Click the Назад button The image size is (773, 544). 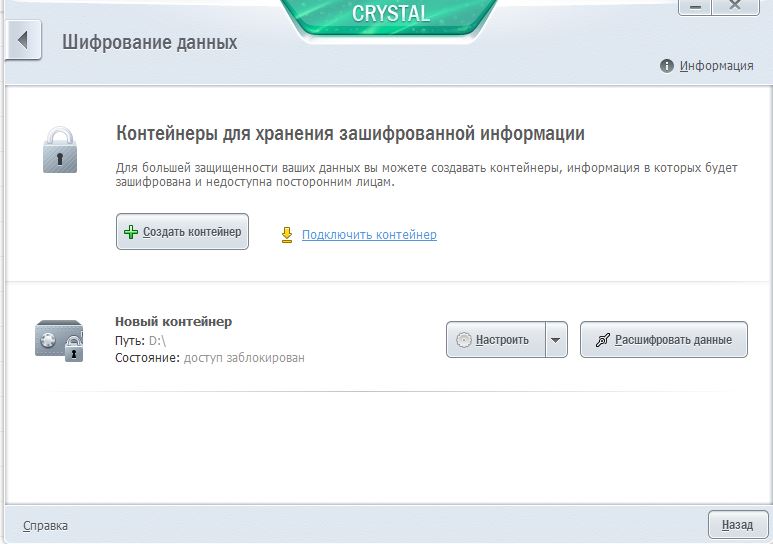(x=738, y=525)
